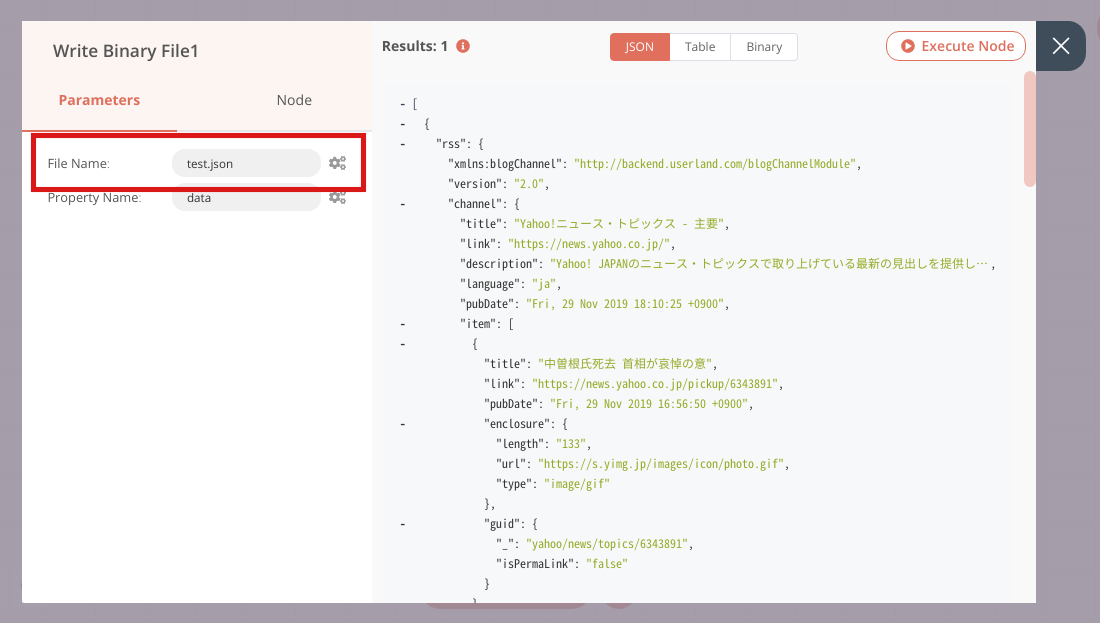Collapse the enclosure object in the JSON
The width and height of the screenshot is (1100, 623).
(402, 423)
